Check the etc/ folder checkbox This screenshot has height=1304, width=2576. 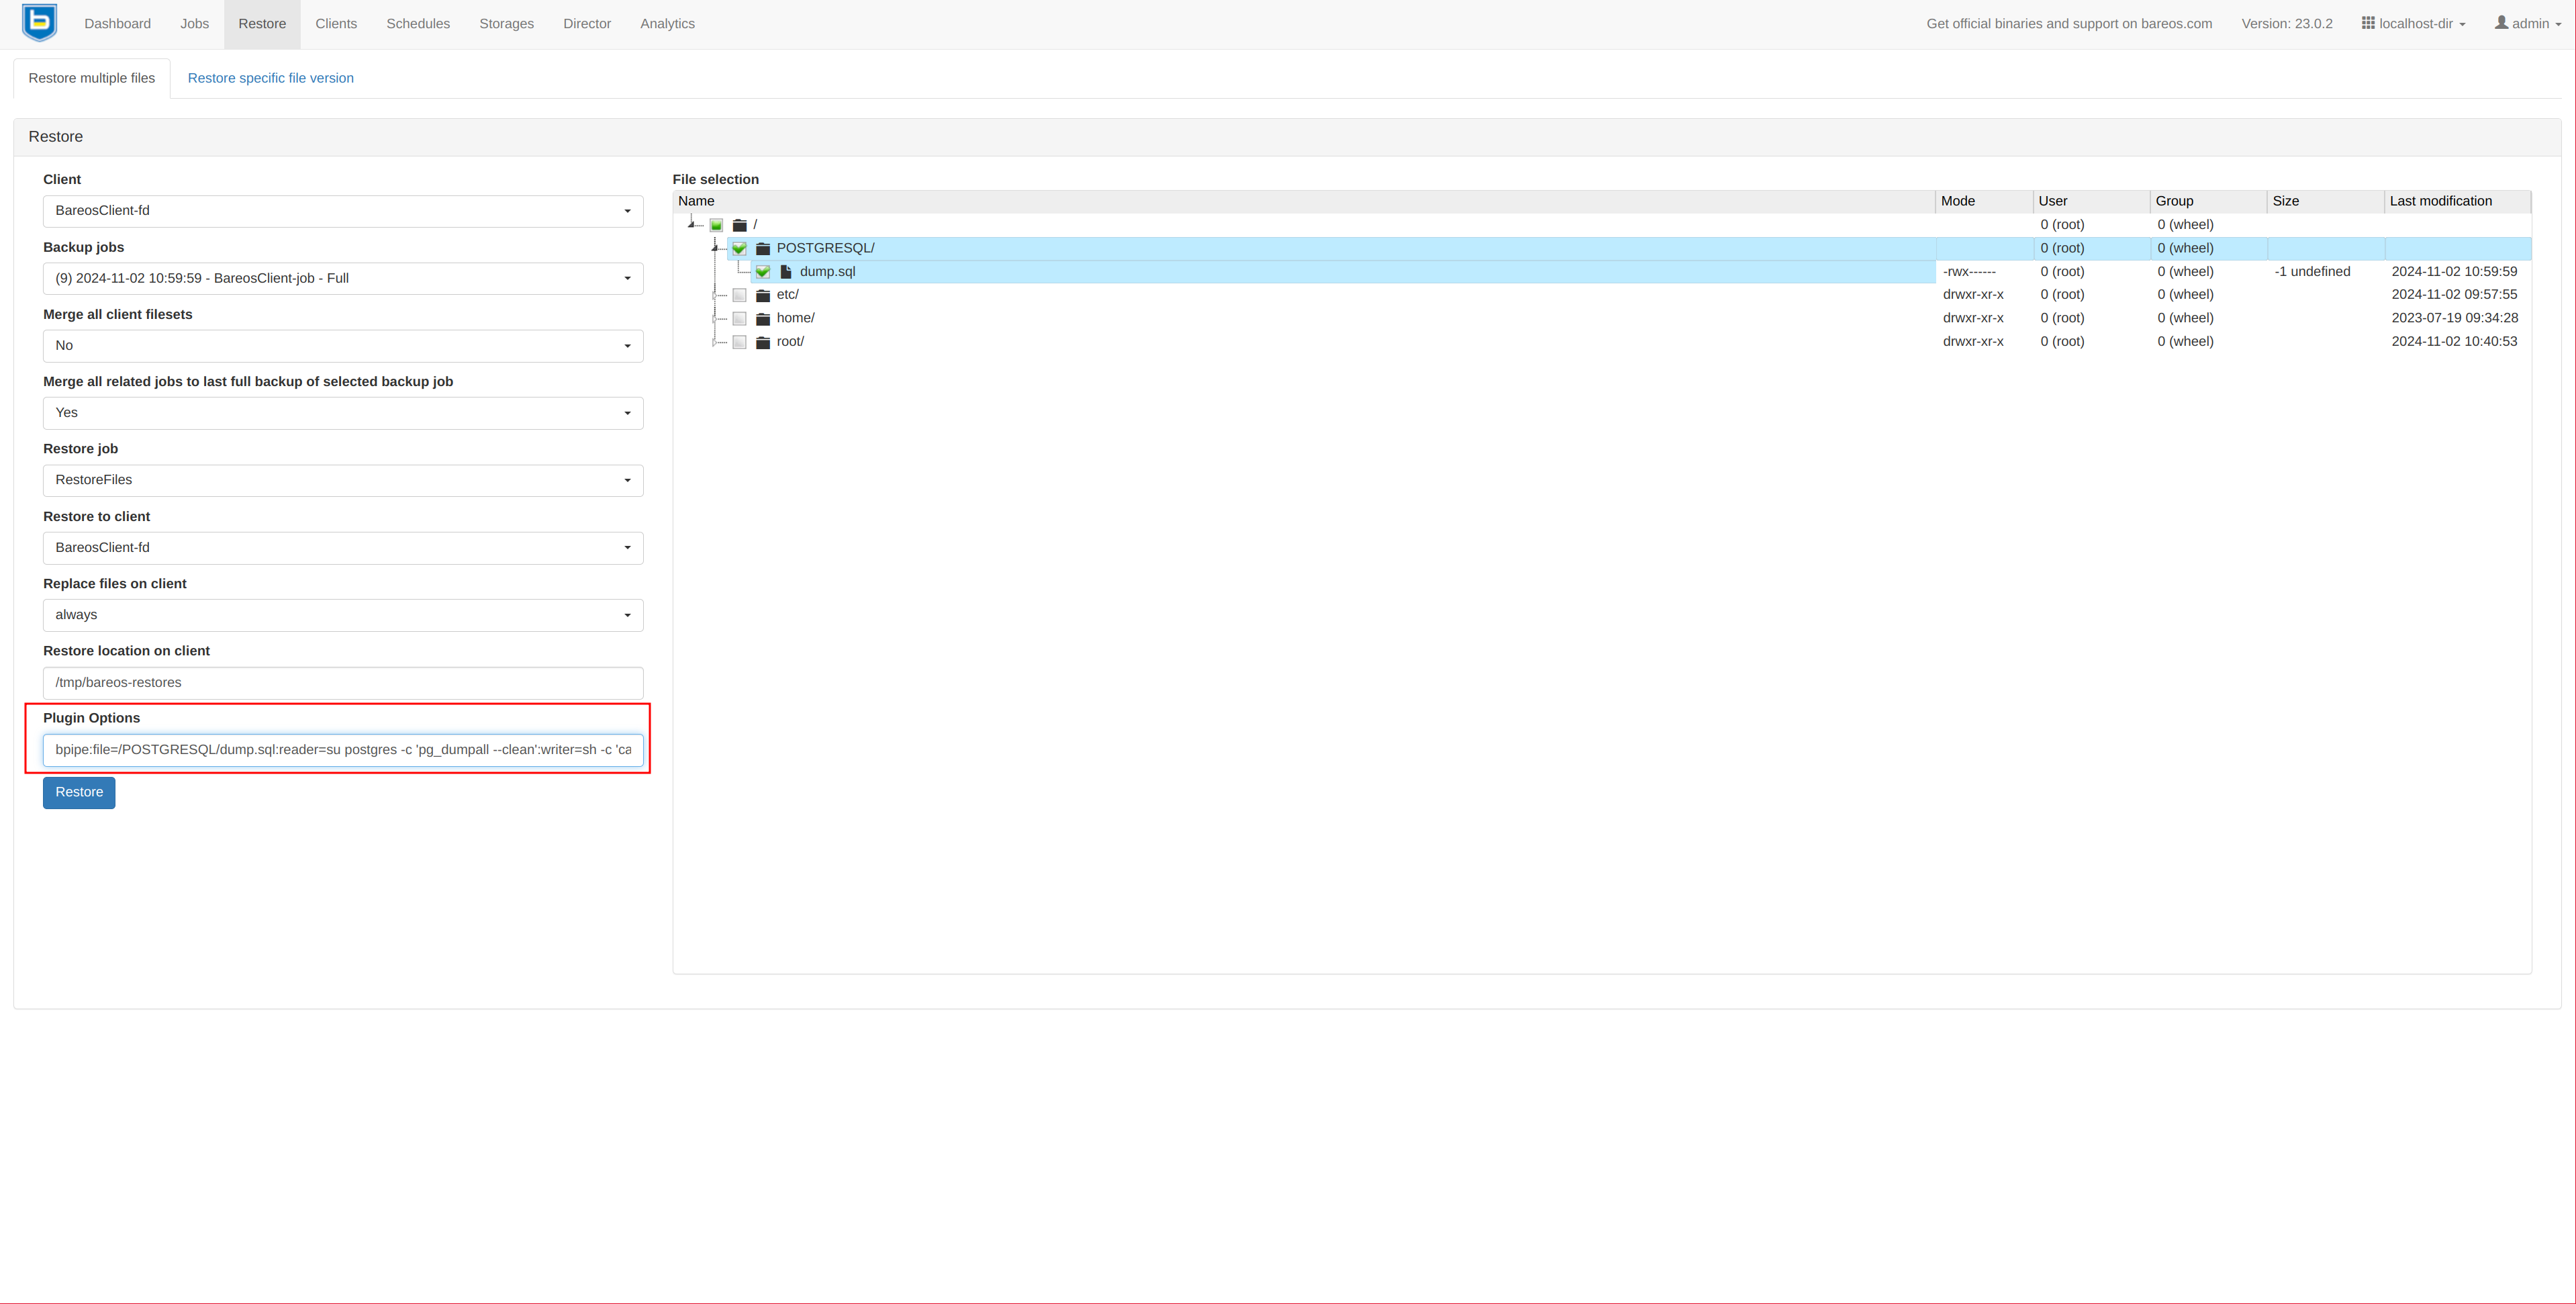coord(740,295)
